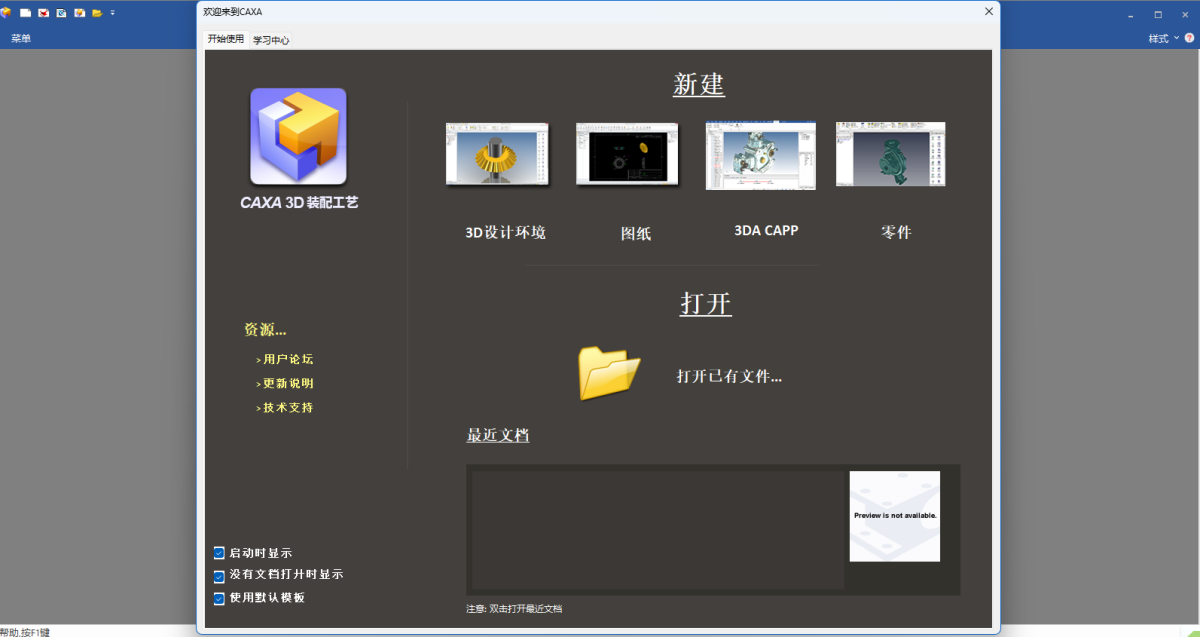Image resolution: width=1200 pixels, height=637 pixels.
Task: Open the 菜单 menu
Action: pos(21,38)
